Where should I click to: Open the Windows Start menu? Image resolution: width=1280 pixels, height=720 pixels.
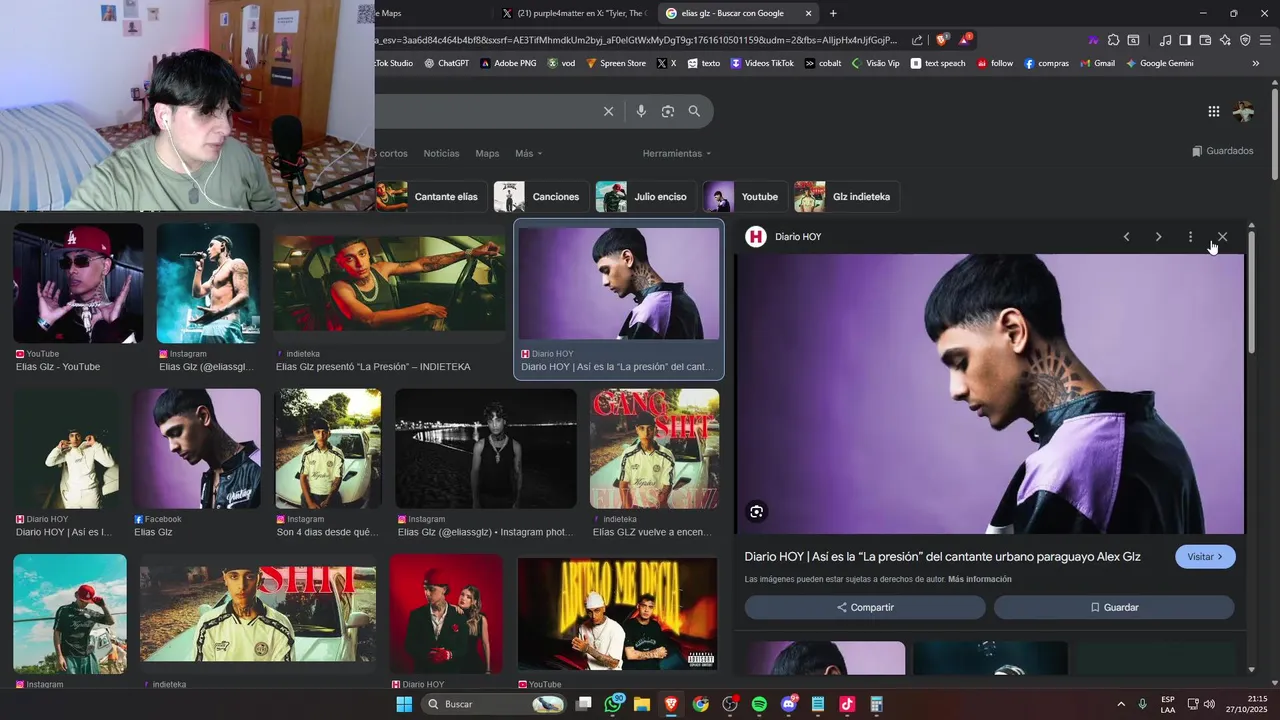(x=404, y=704)
